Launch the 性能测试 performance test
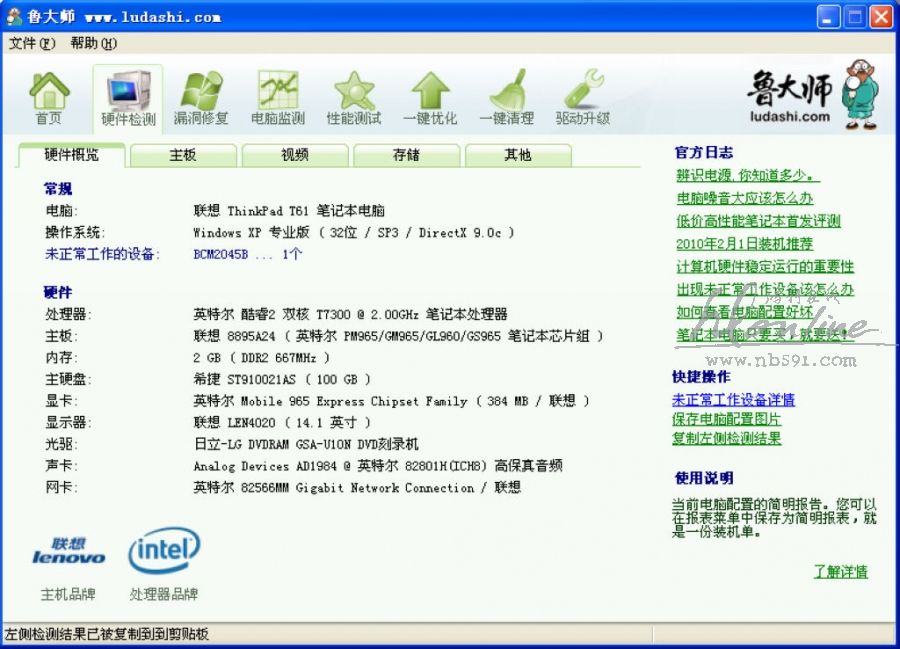This screenshot has width=900, height=649. pos(354,98)
